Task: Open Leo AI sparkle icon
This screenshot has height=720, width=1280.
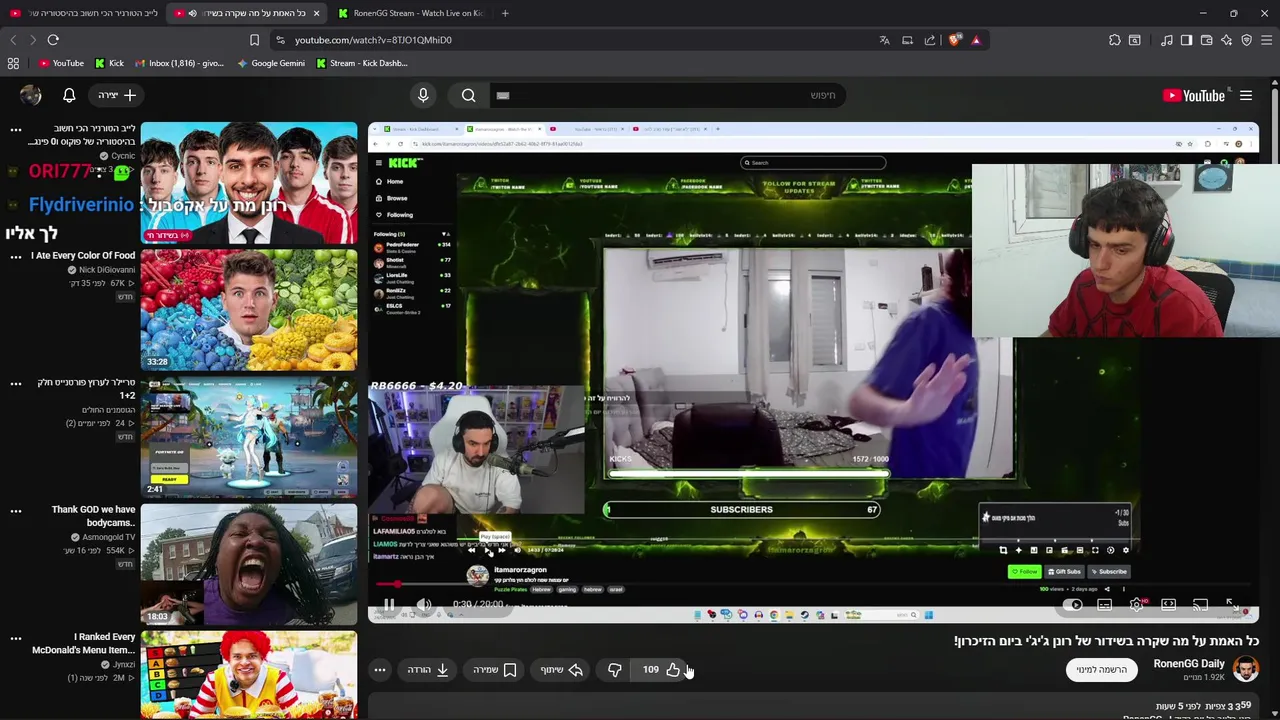Action: point(1227,40)
